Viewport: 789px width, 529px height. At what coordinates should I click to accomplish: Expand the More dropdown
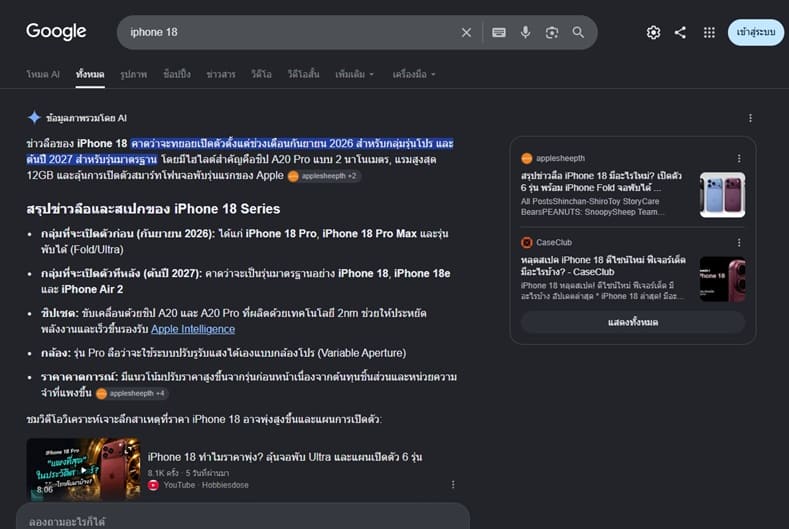tap(355, 74)
